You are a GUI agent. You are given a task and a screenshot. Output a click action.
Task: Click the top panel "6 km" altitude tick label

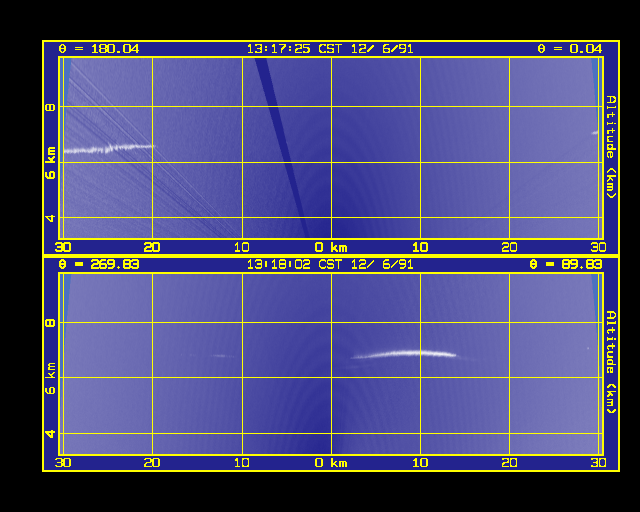pos(50,163)
